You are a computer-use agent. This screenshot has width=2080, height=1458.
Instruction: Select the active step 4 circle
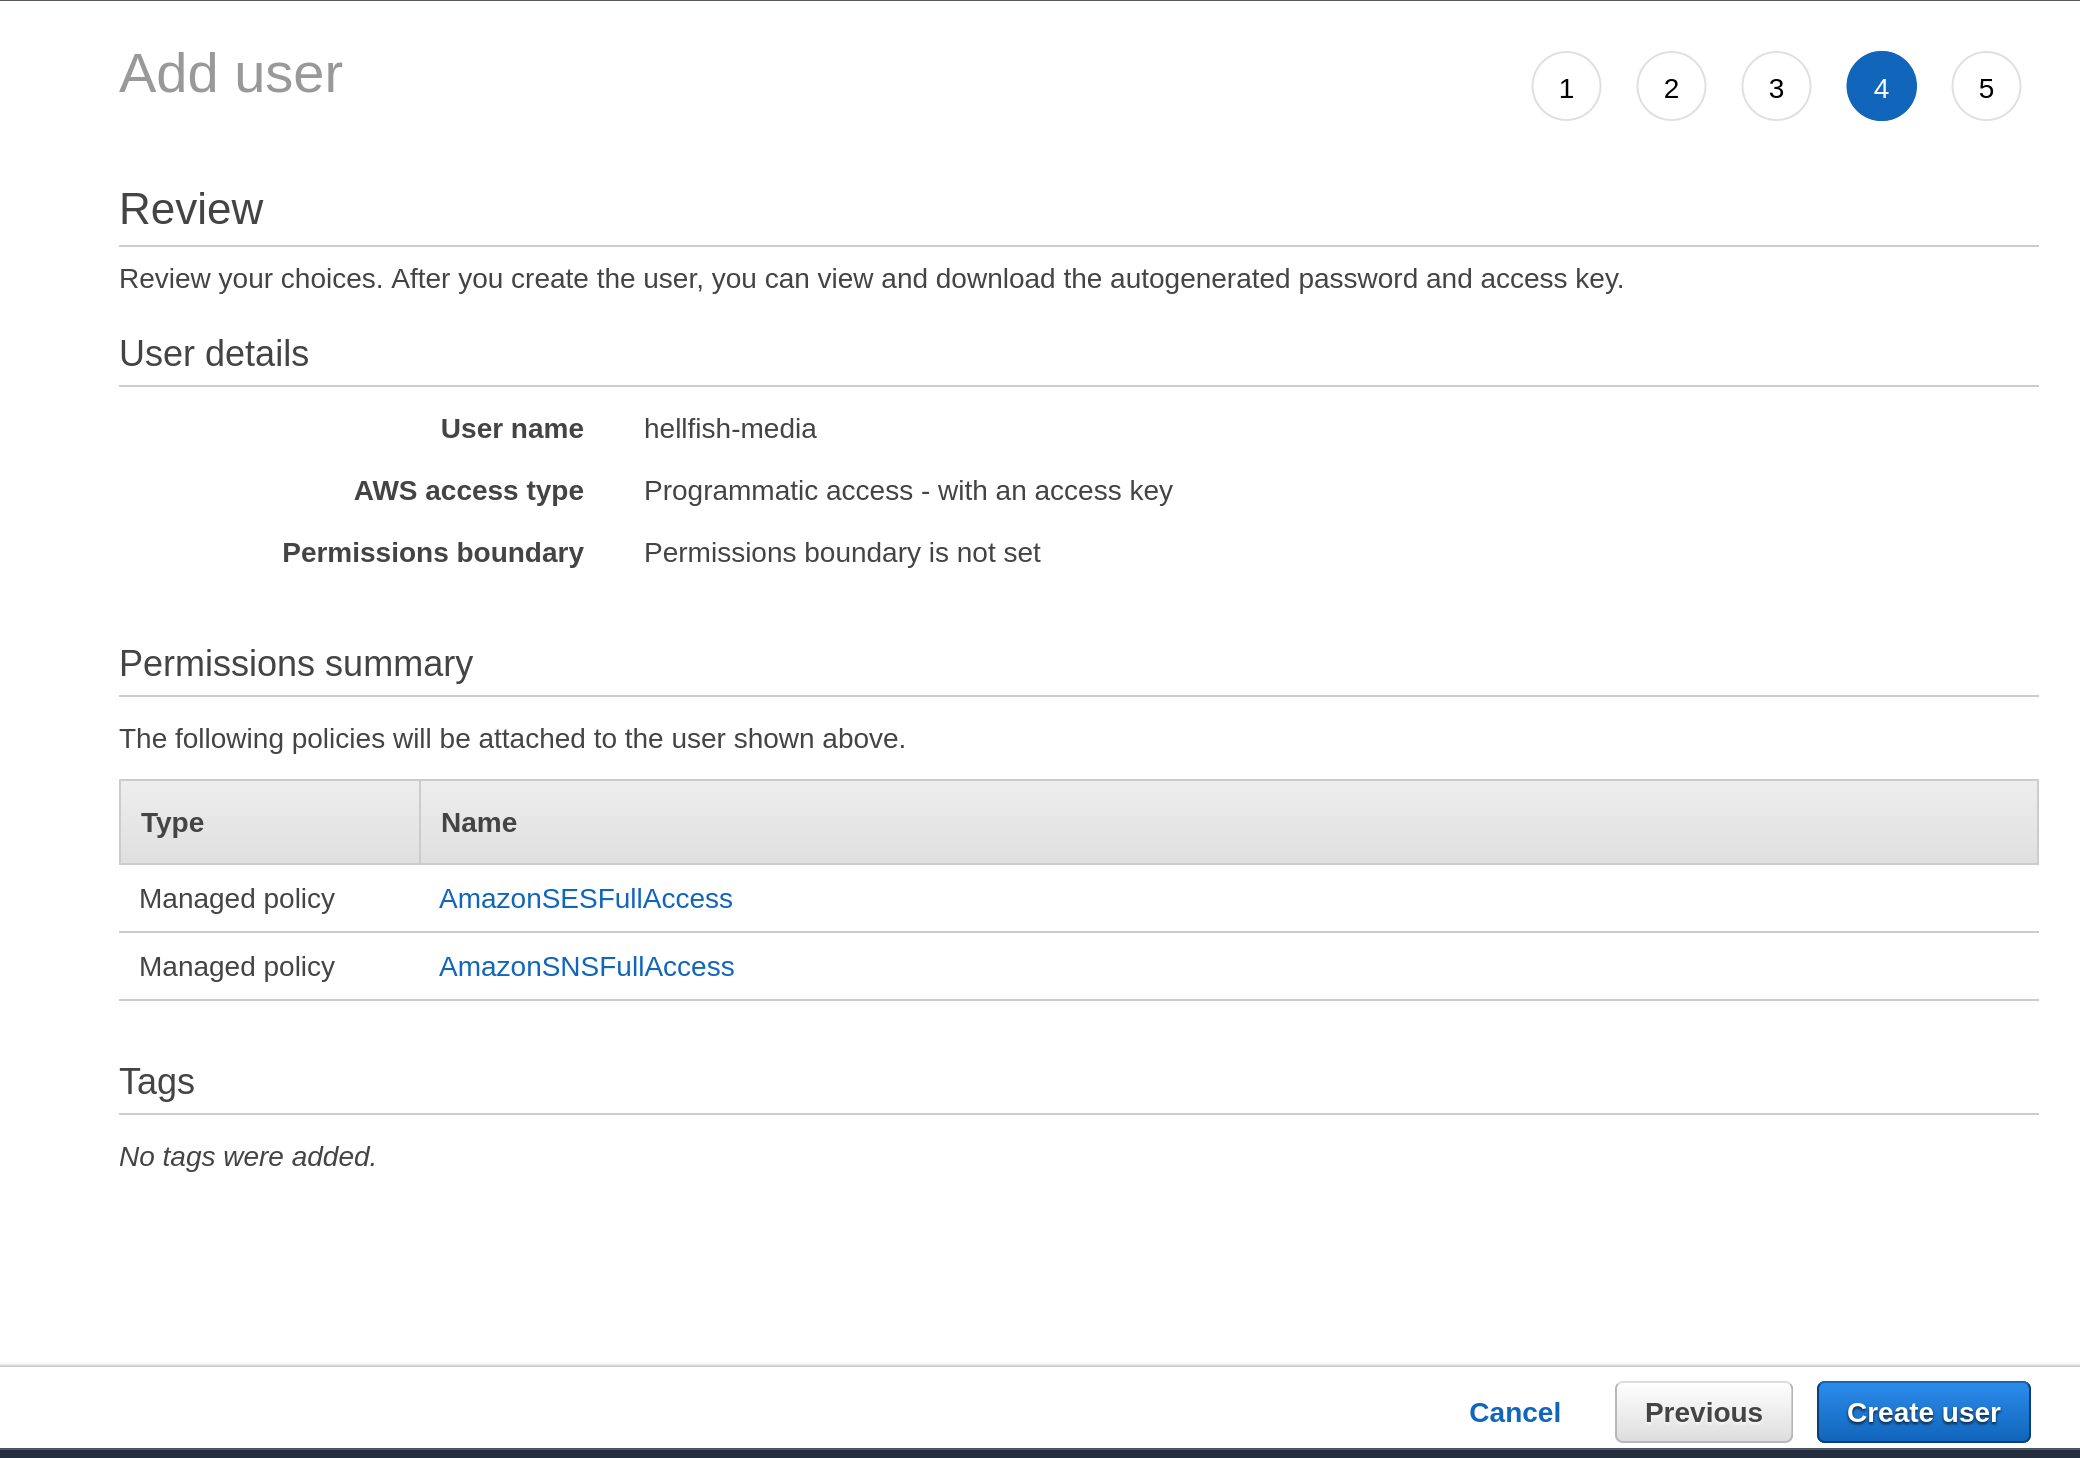(x=1881, y=87)
